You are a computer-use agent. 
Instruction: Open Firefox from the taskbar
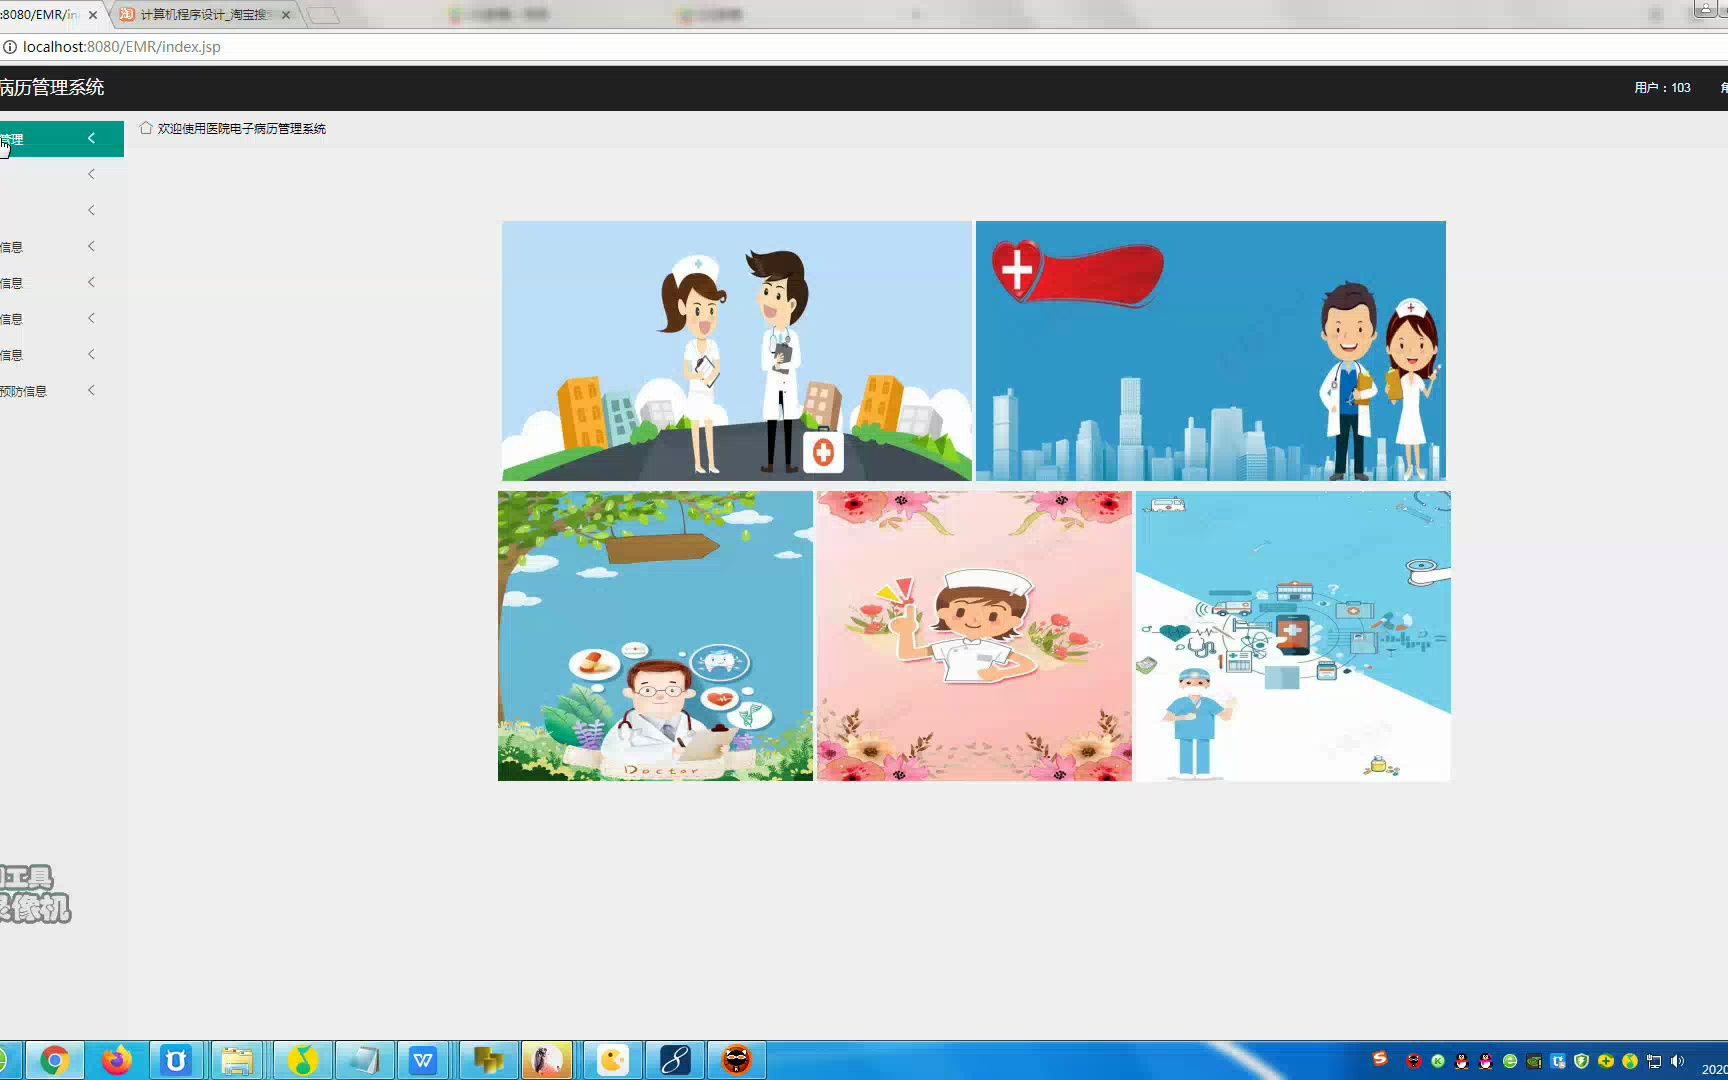[116, 1059]
